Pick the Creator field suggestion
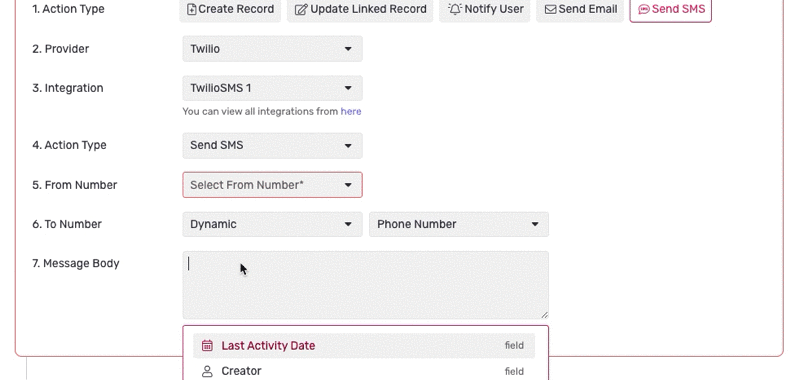 (364, 371)
